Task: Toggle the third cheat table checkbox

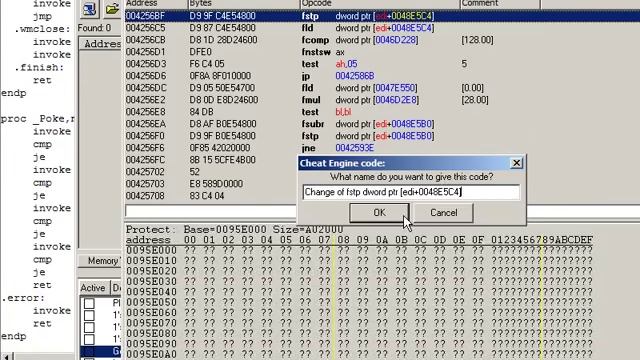Action: 89,327
